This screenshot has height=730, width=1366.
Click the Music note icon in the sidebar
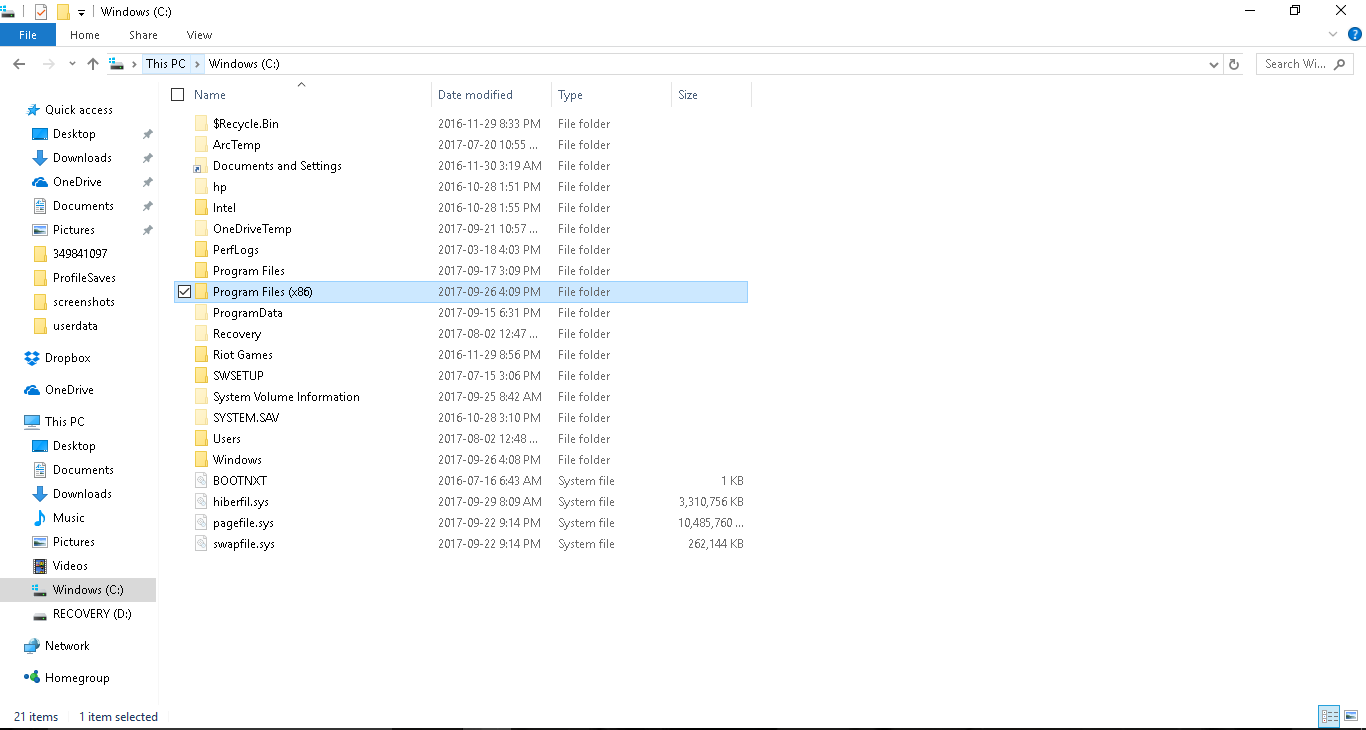point(40,518)
